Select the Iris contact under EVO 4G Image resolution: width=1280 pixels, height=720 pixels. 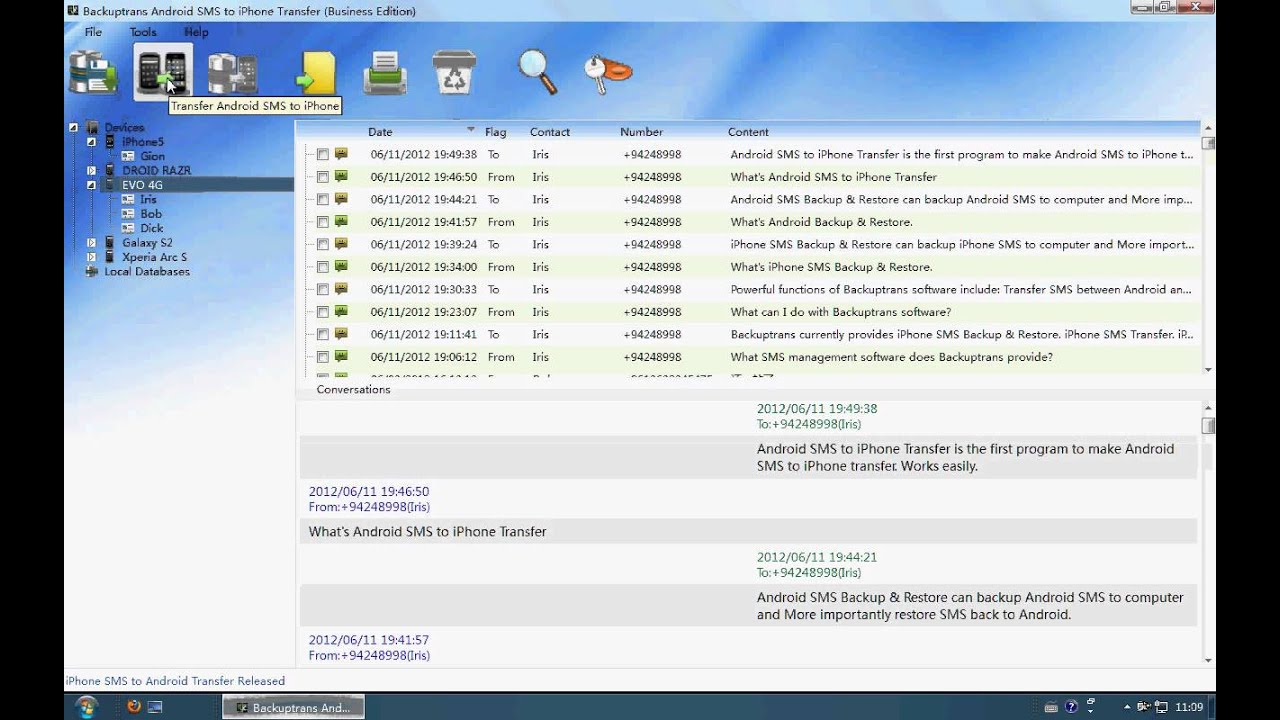click(x=148, y=200)
